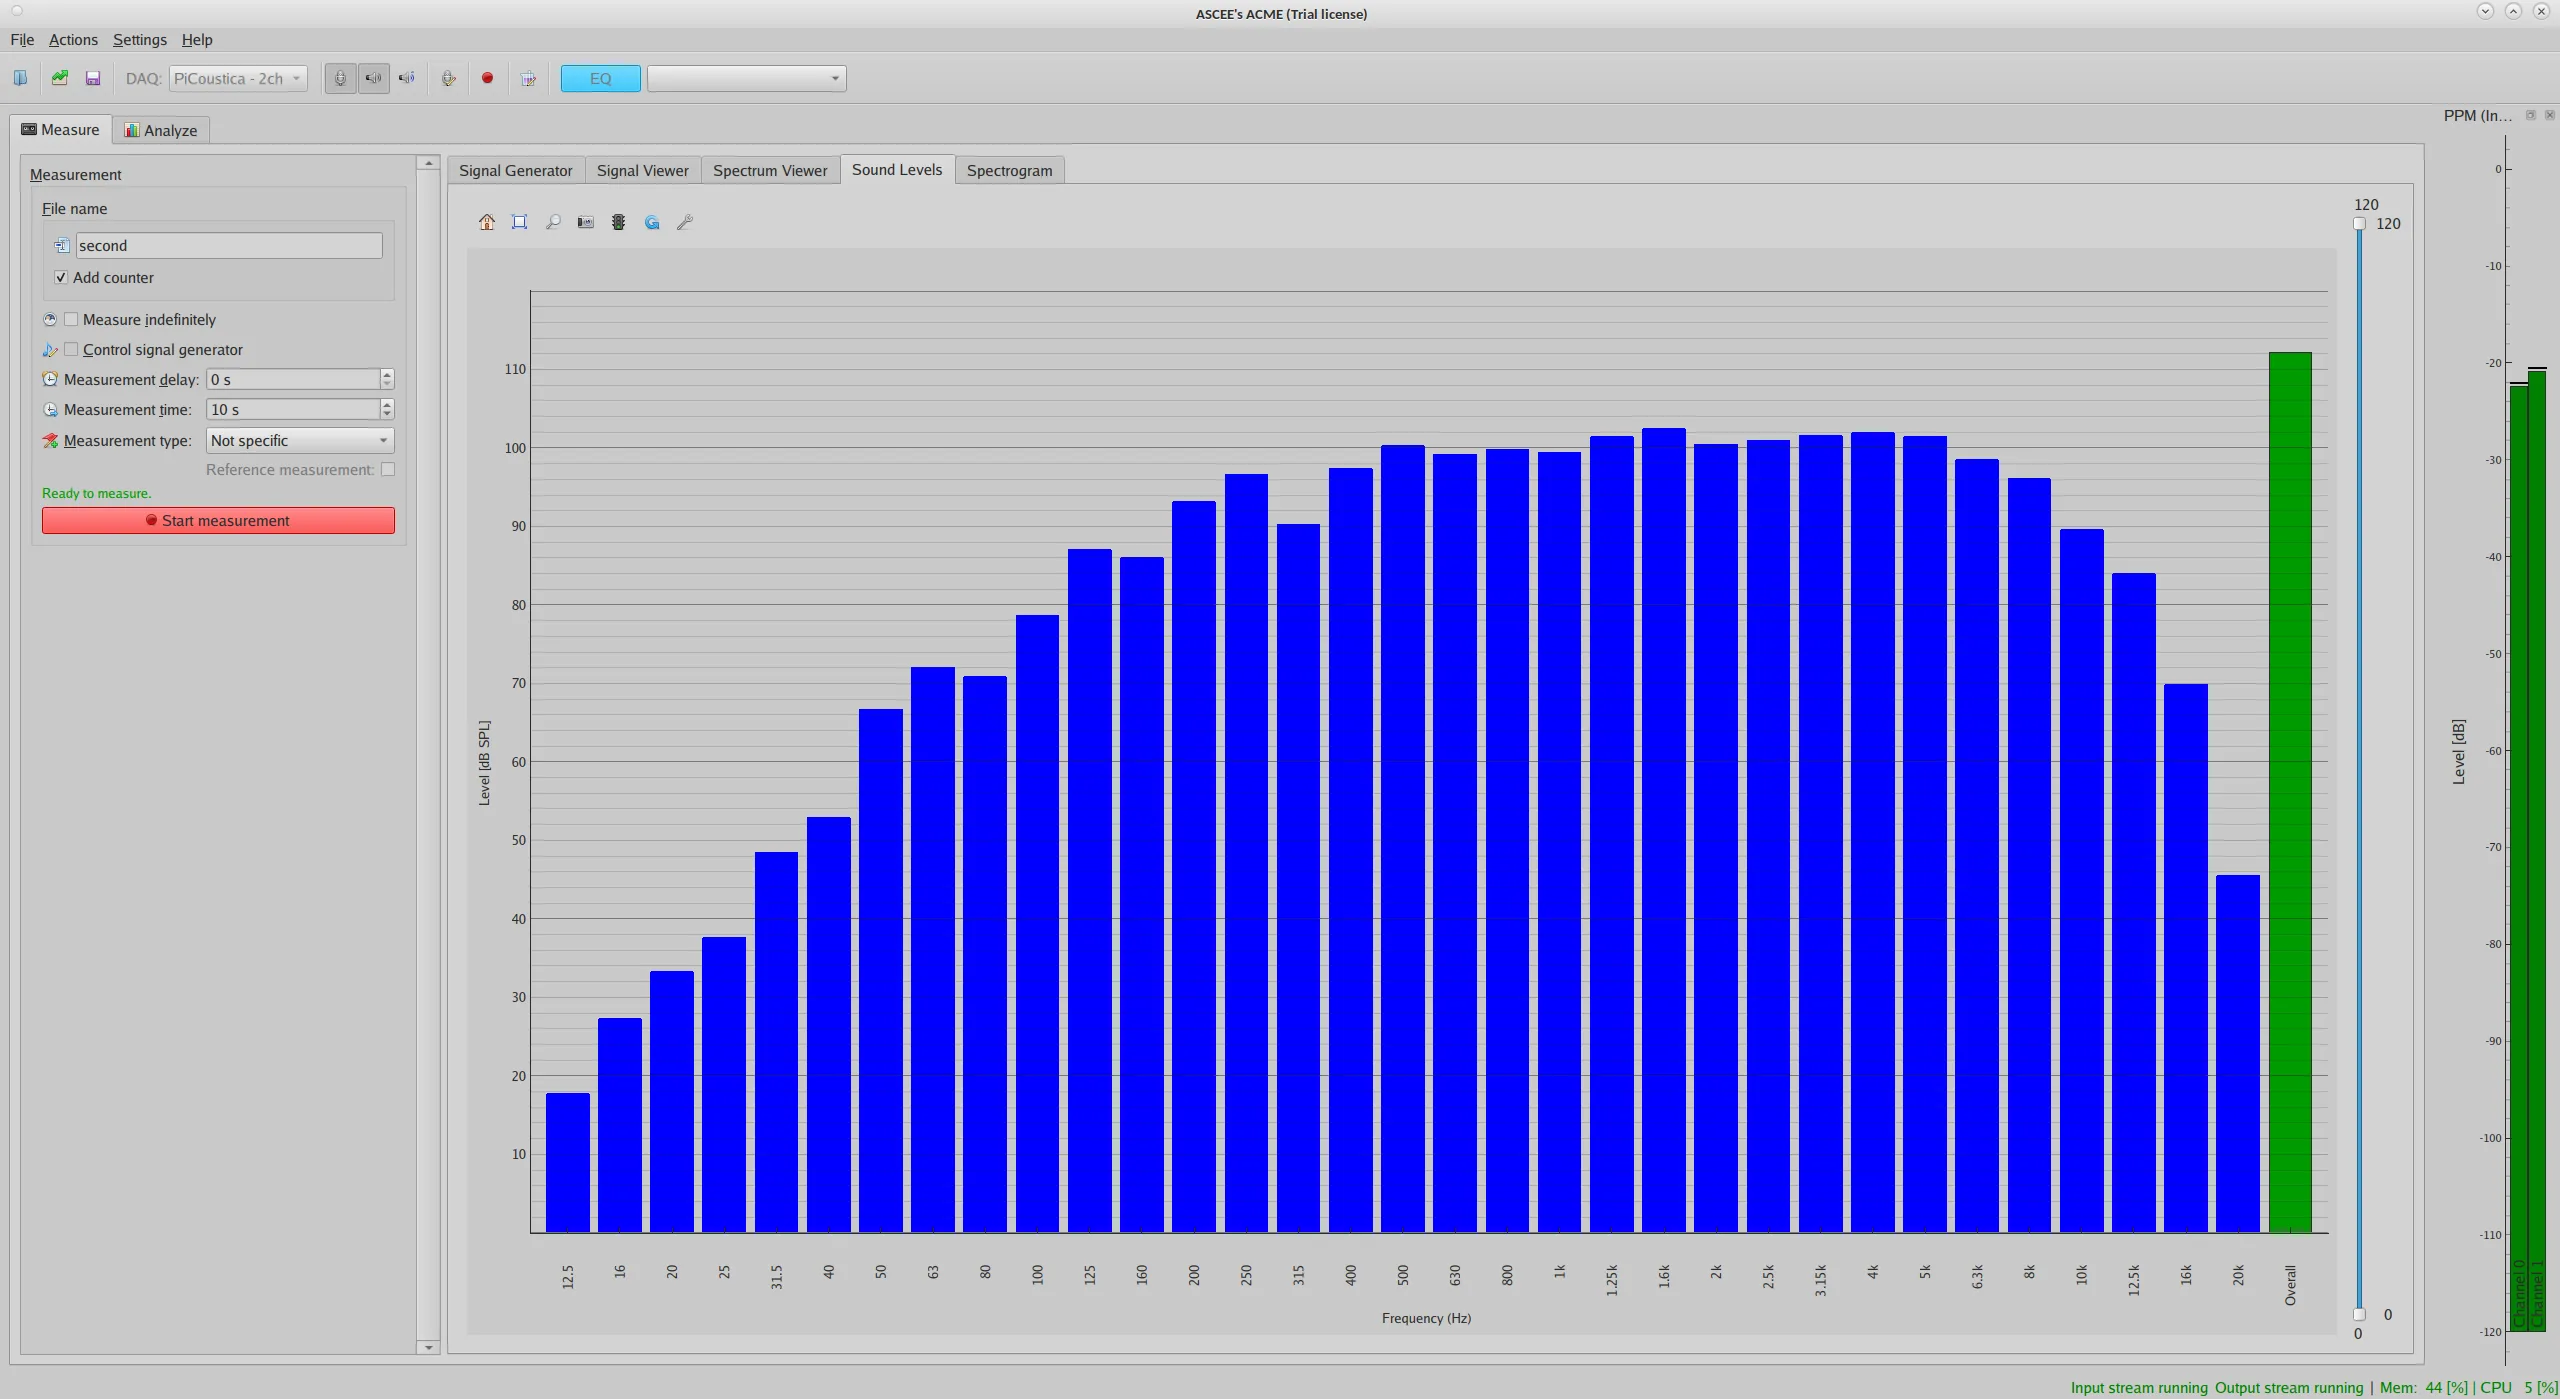The width and height of the screenshot is (2560, 1399).
Task: Open the File menu
Action: (x=22, y=40)
